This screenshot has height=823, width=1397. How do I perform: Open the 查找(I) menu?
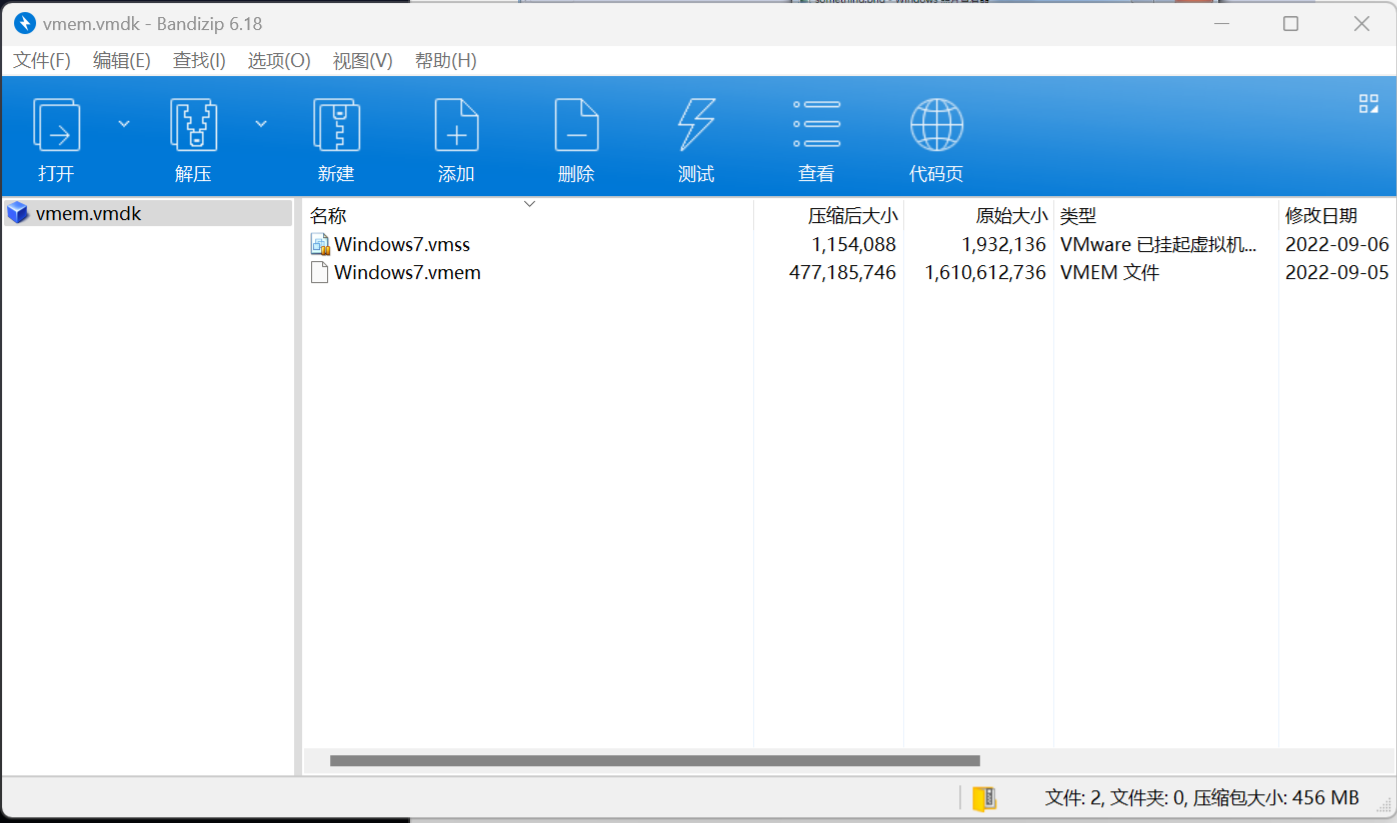click(x=199, y=61)
